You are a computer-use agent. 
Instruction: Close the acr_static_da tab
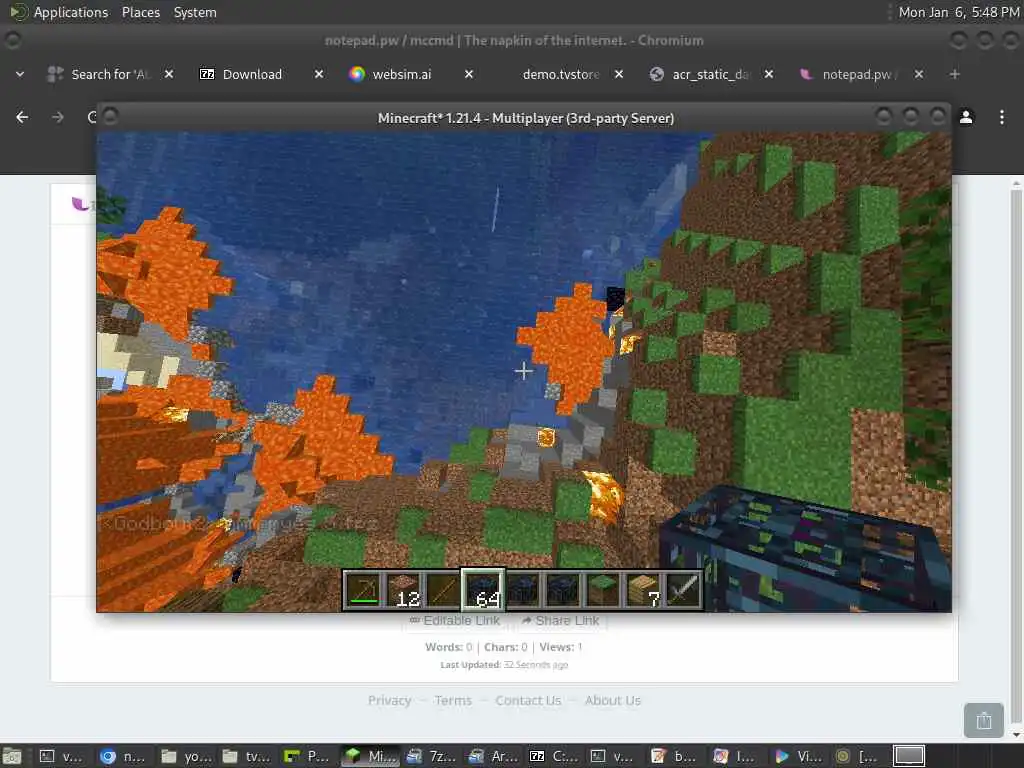[x=769, y=74]
